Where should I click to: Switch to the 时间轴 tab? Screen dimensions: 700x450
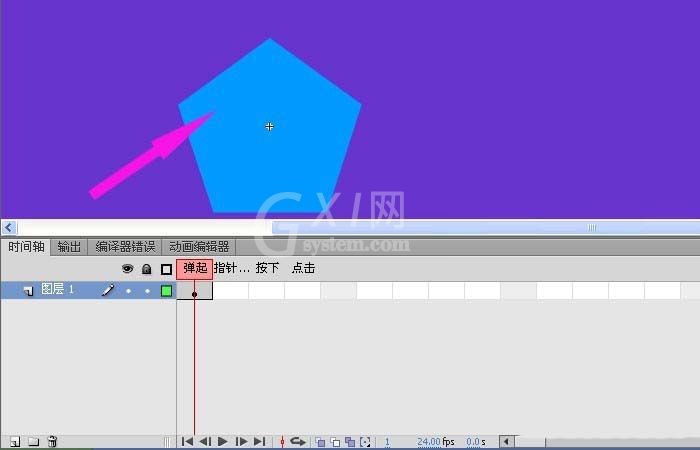26,246
